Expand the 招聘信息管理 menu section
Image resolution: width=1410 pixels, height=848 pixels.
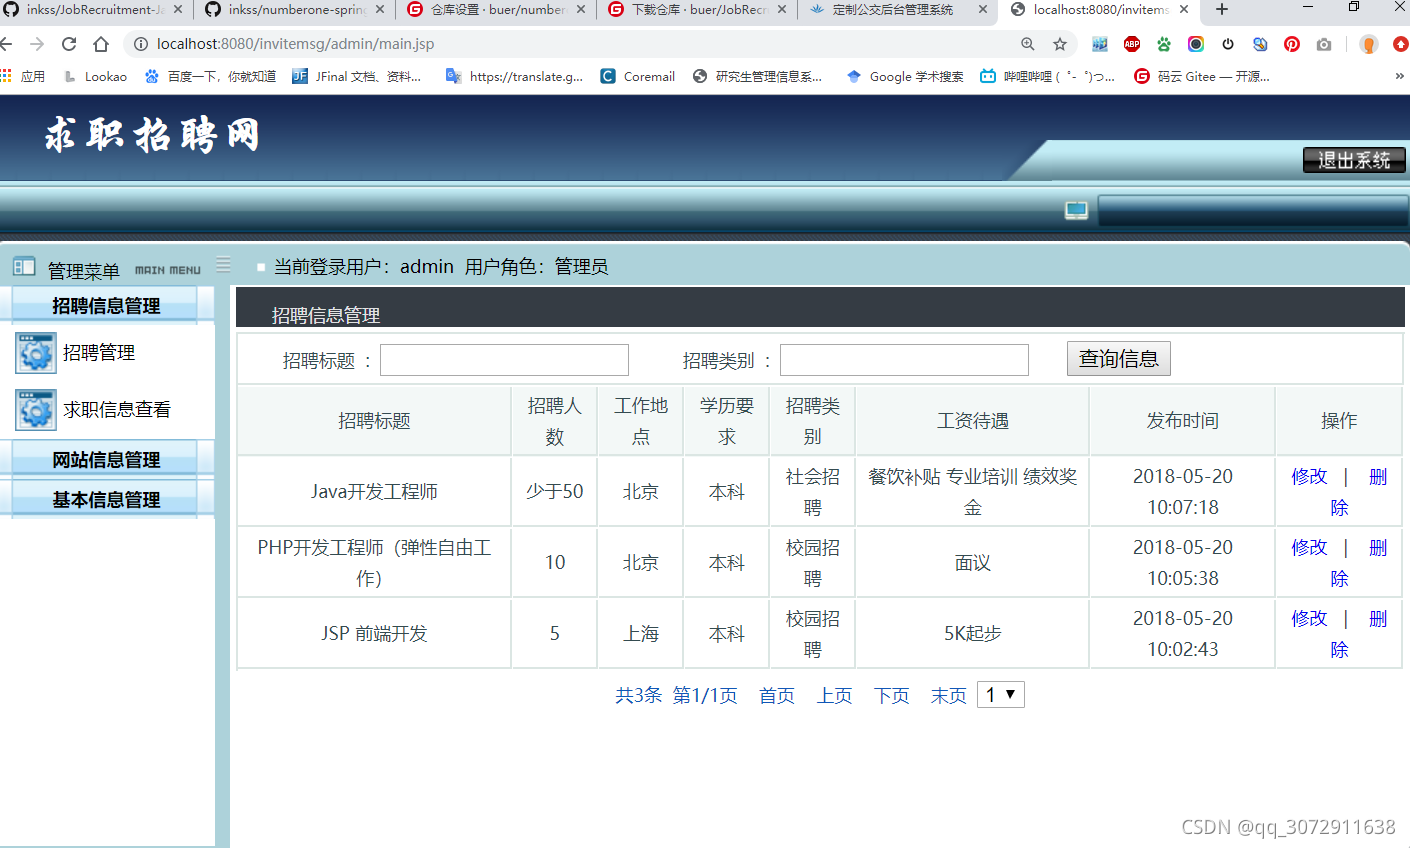point(106,306)
